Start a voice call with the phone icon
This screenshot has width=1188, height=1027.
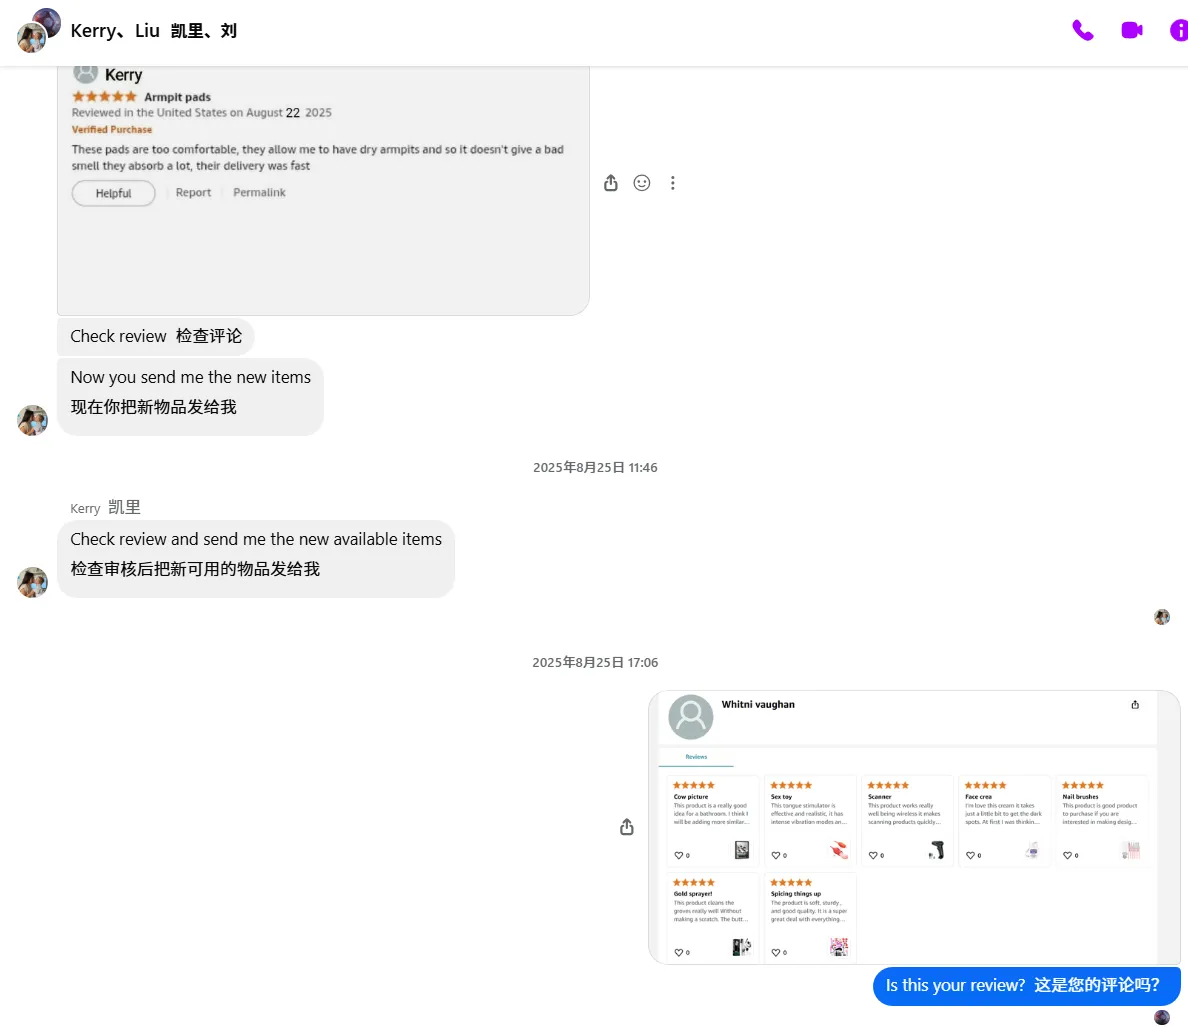[1083, 30]
